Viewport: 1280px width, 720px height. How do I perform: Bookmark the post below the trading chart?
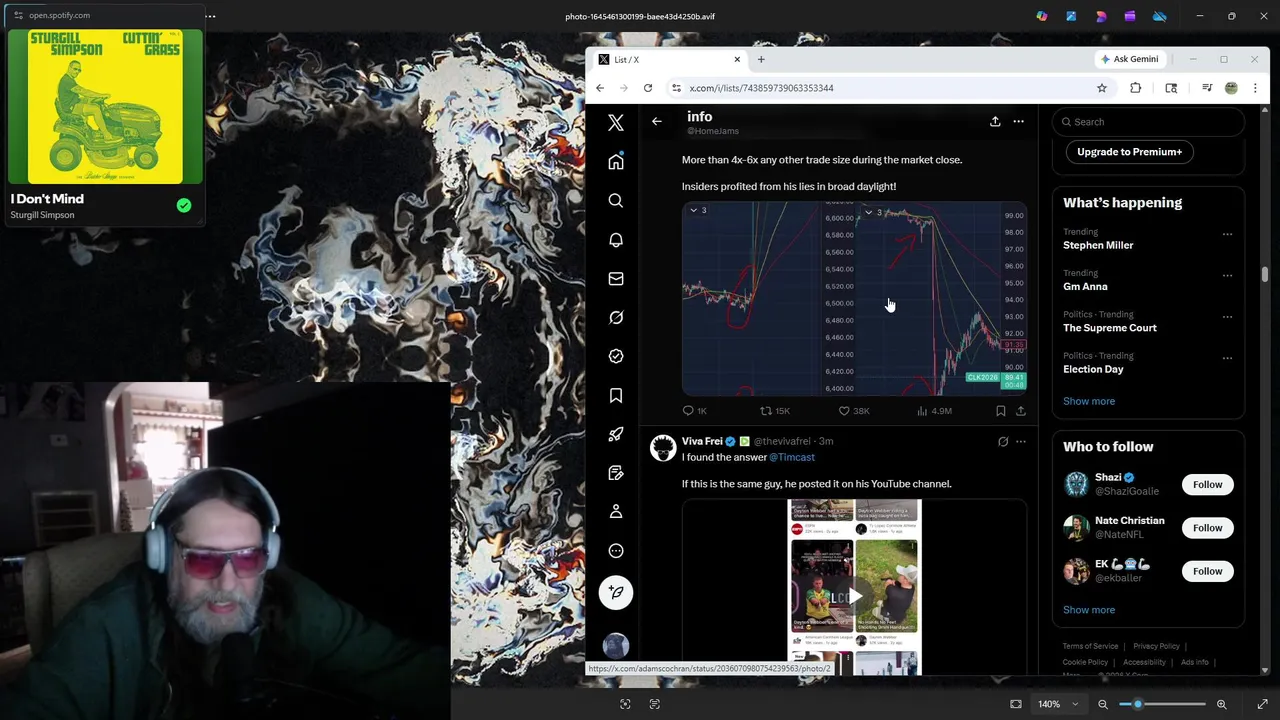pos(1000,411)
